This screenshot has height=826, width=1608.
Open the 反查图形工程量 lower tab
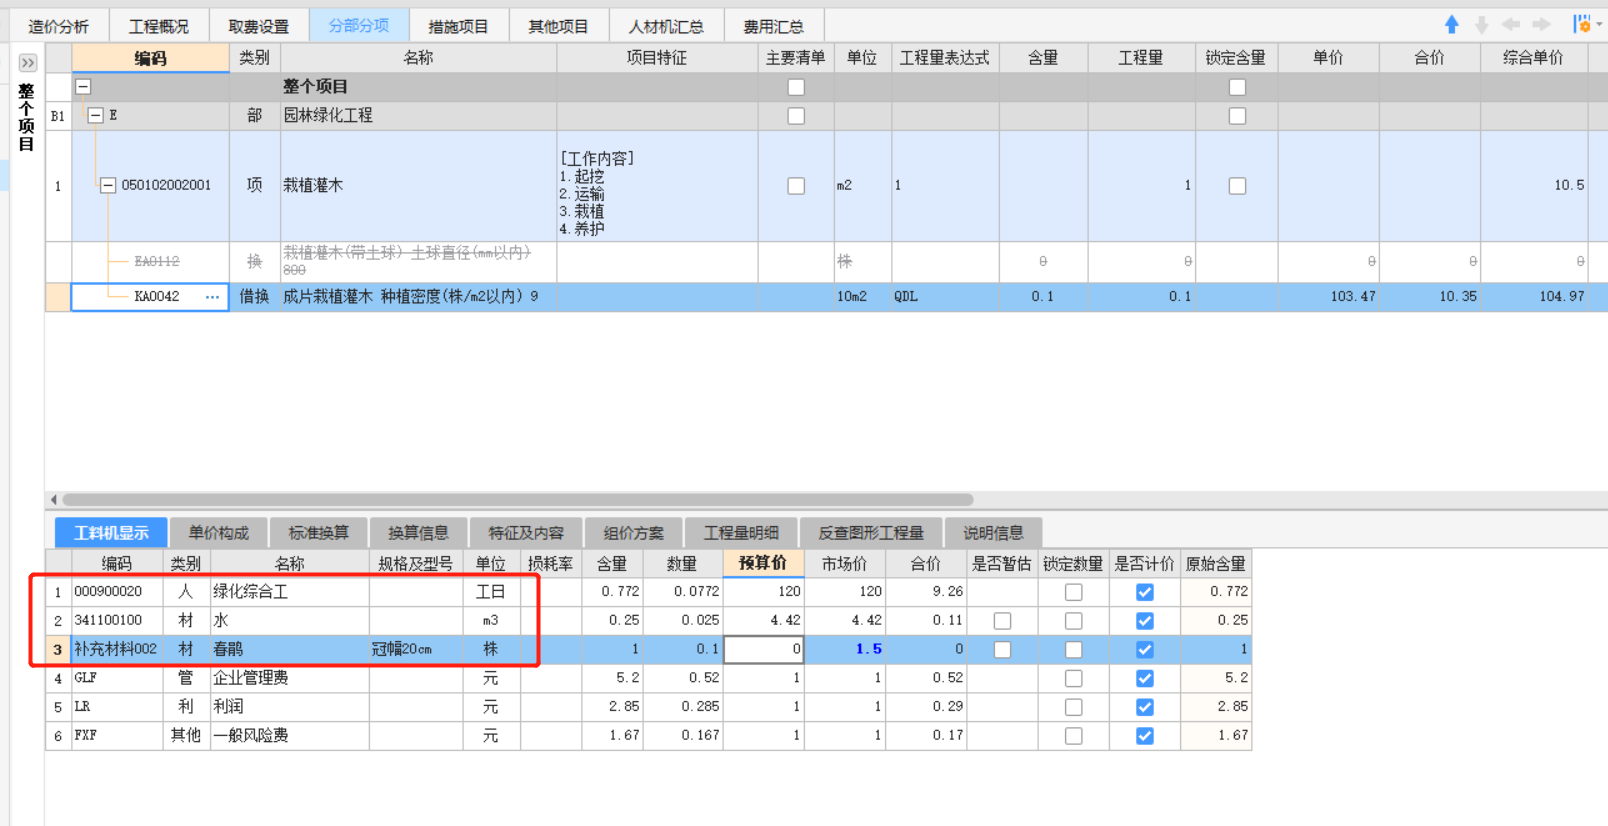point(870,533)
